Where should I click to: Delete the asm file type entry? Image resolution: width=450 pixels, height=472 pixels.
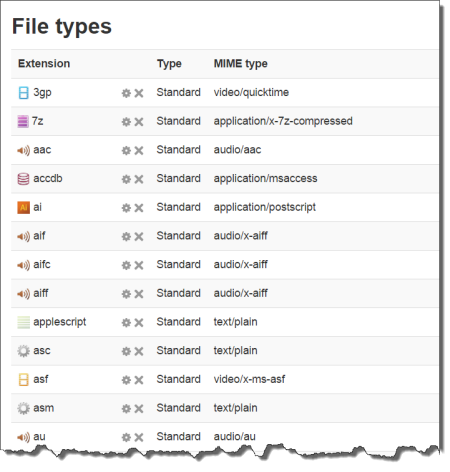point(139,408)
